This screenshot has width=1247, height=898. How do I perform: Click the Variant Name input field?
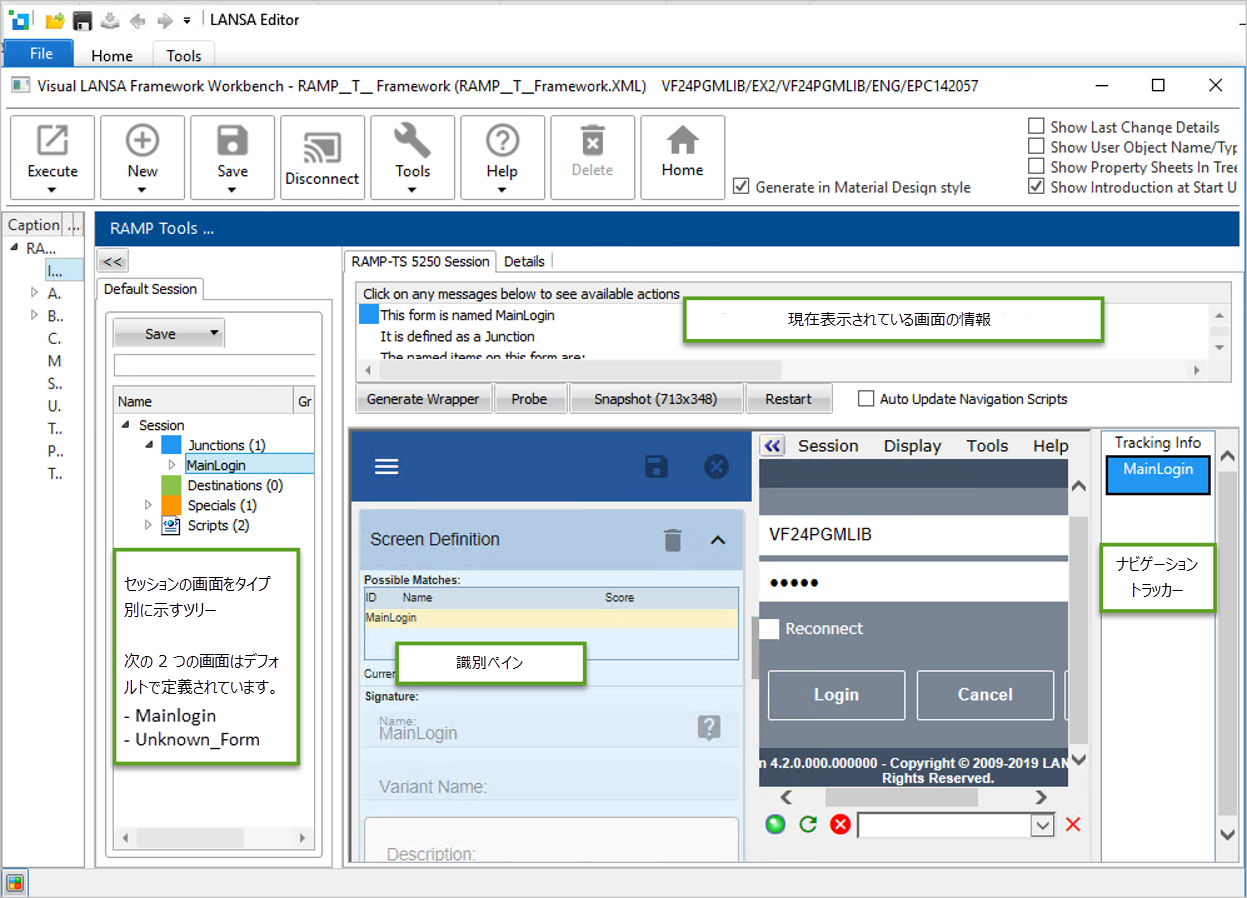click(x=550, y=787)
